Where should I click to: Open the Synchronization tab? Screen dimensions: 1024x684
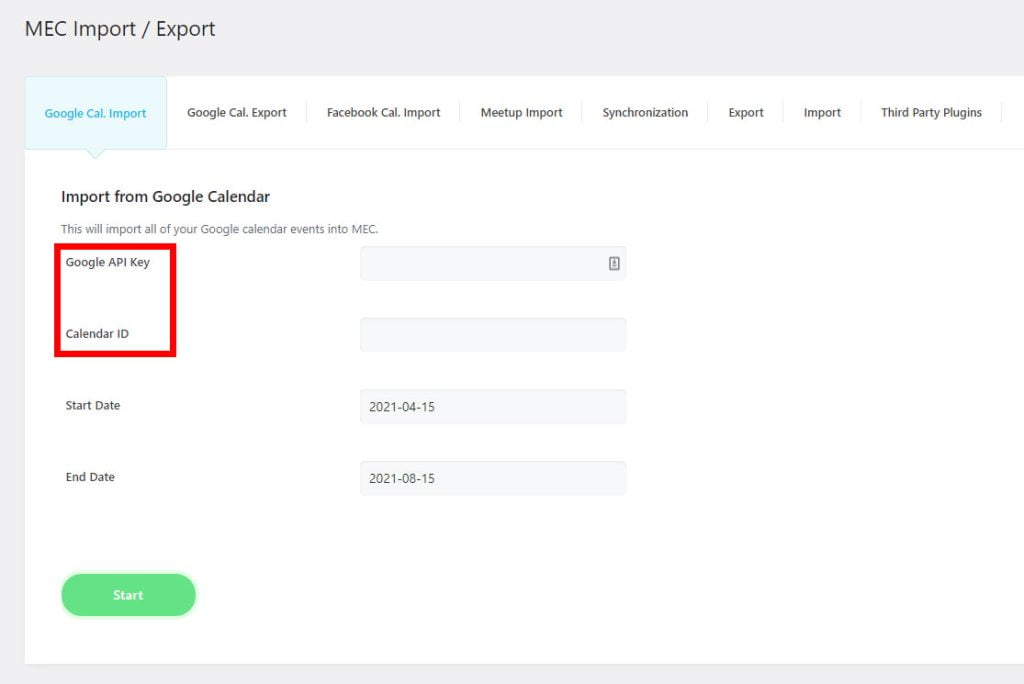[x=644, y=112]
